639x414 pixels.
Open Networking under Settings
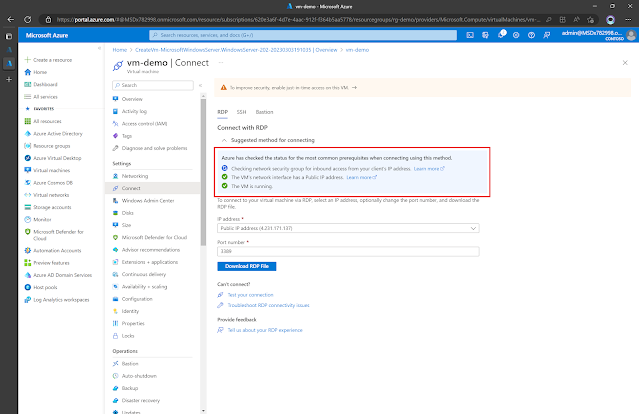coord(130,176)
